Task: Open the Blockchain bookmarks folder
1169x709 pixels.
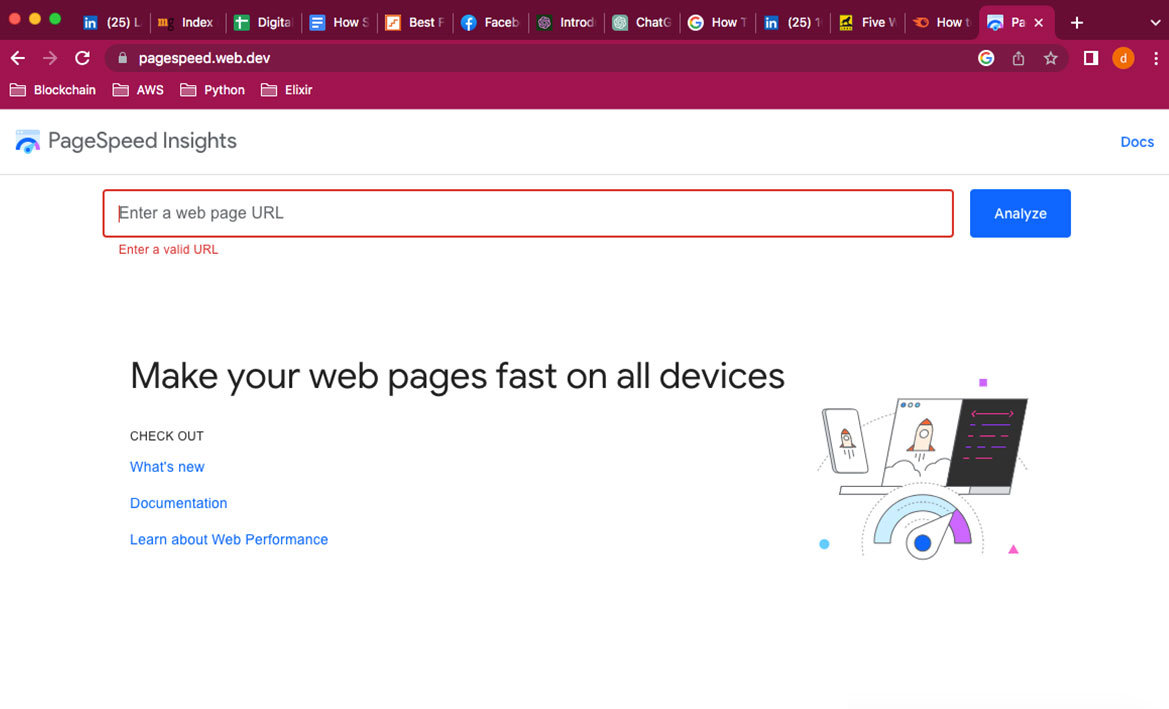Action: [x=53, y=90]
